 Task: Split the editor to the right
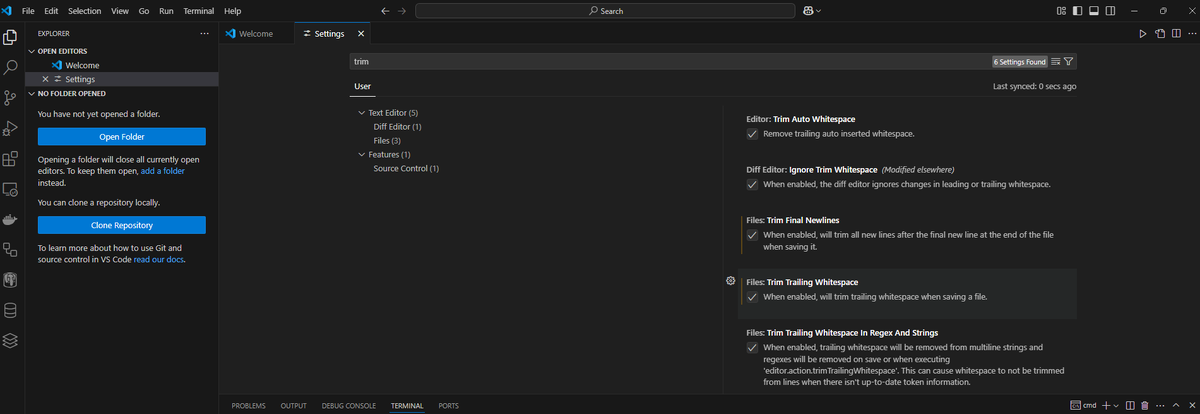coord(1176,33)
